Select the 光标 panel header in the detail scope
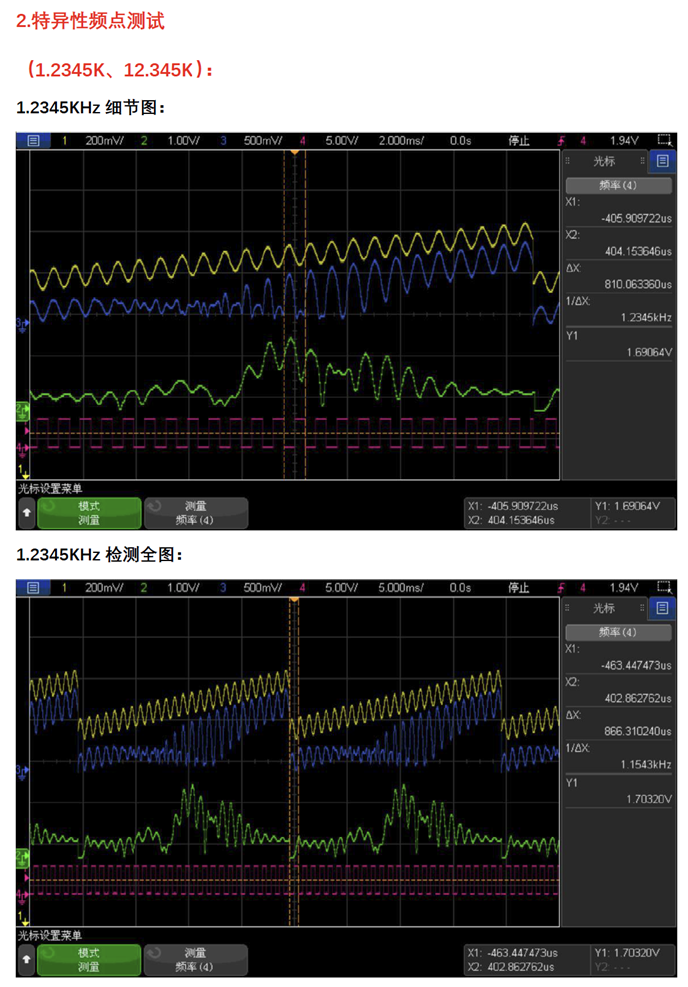Viewport: 688px width, 987px height. (x=605, y=161)
